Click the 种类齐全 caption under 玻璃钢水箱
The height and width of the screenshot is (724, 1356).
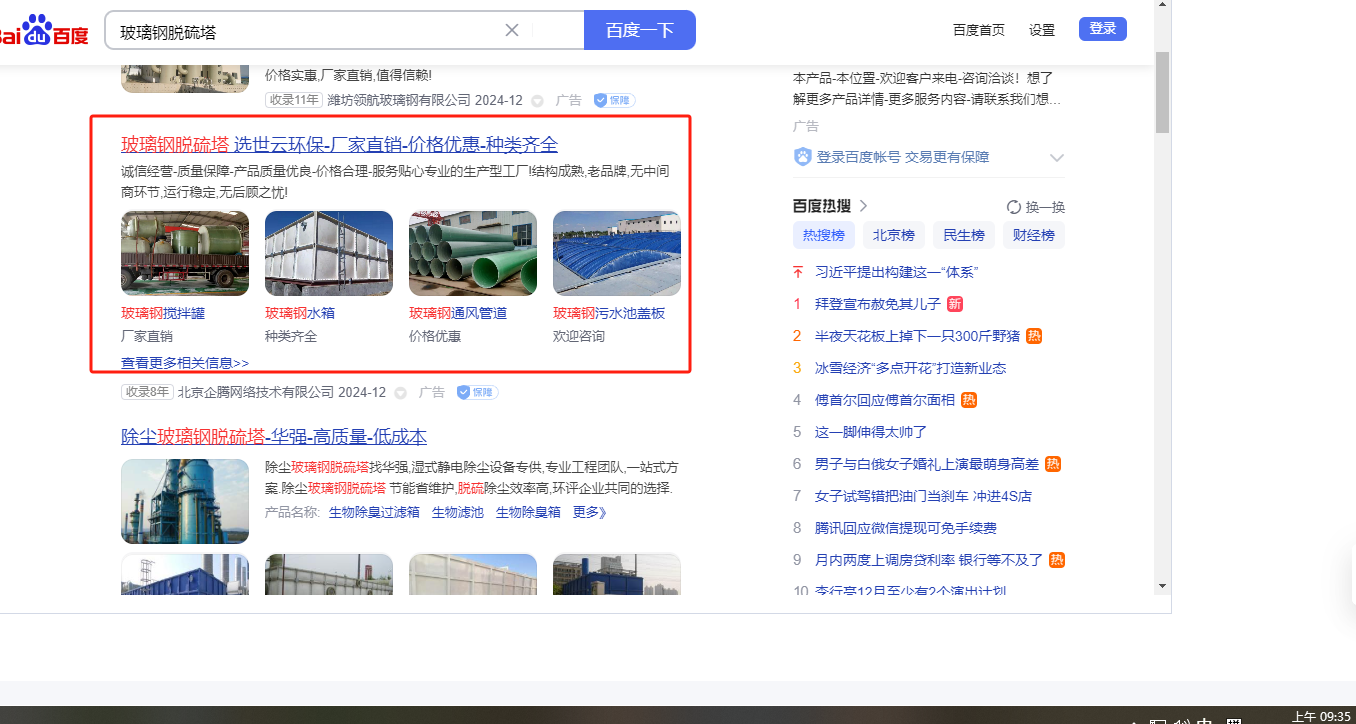[291, 336]
